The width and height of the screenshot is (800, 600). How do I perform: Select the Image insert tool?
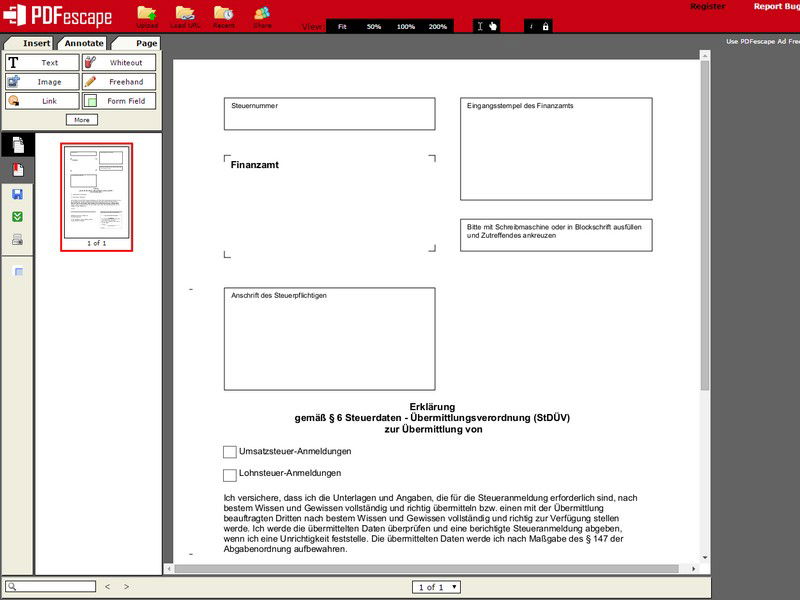(x=42, y=82)
